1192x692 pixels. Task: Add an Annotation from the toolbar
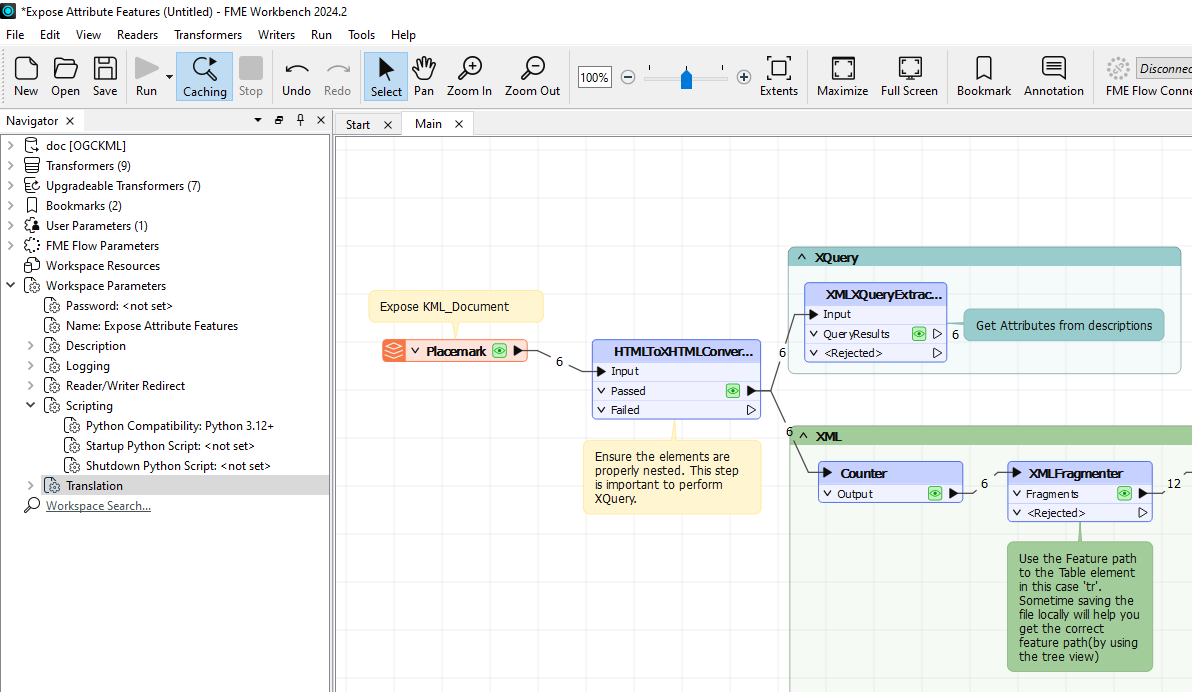[1054, 76]
